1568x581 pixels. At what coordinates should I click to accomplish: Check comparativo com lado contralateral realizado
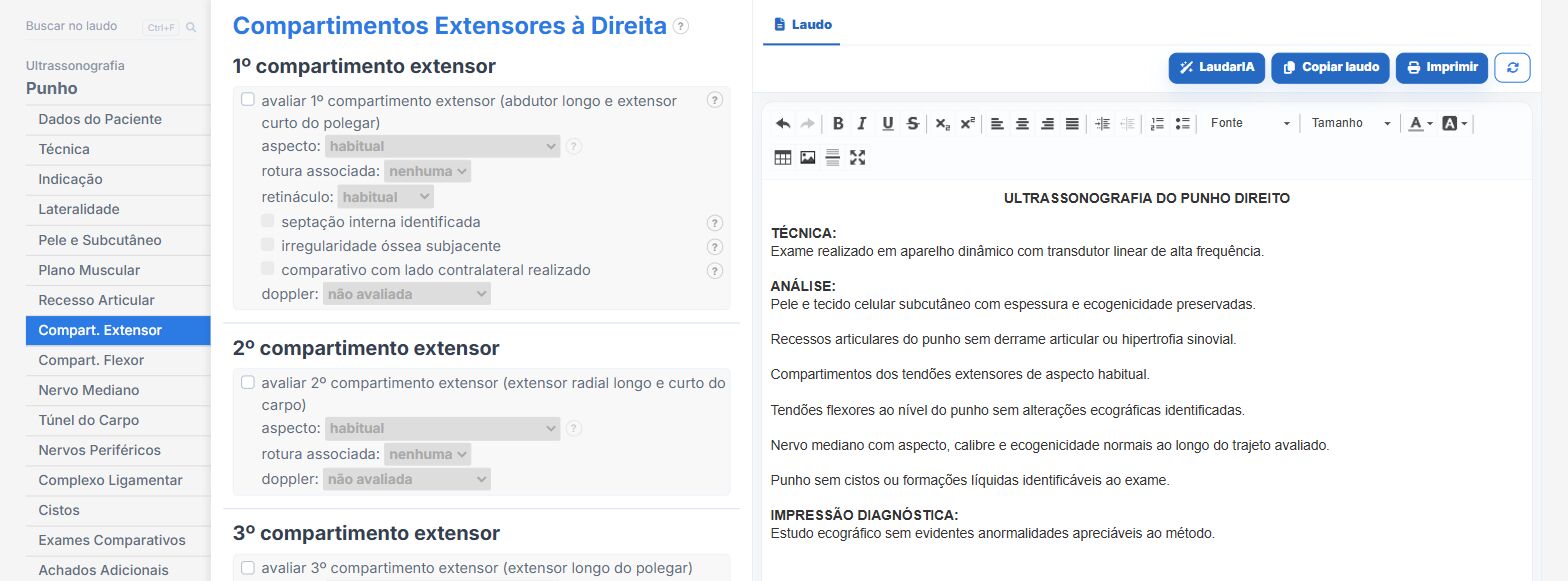pos(268,268)
